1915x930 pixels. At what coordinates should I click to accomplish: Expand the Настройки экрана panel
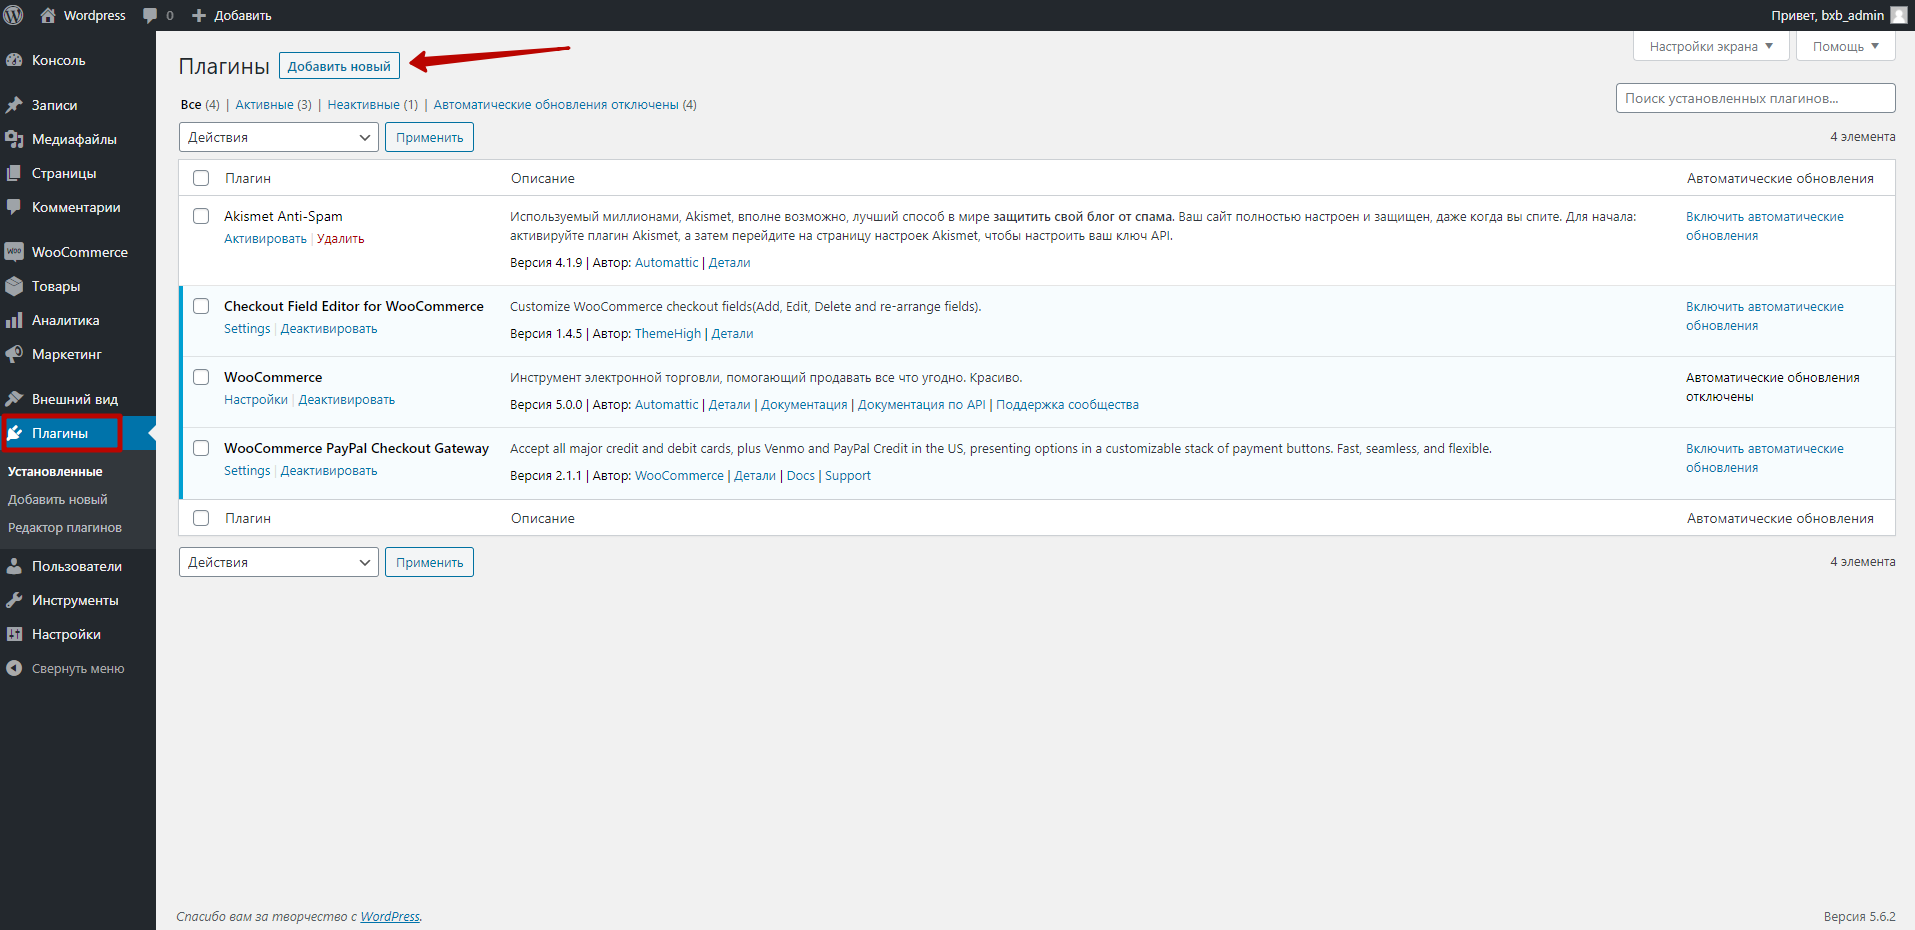coord(1711,46)
